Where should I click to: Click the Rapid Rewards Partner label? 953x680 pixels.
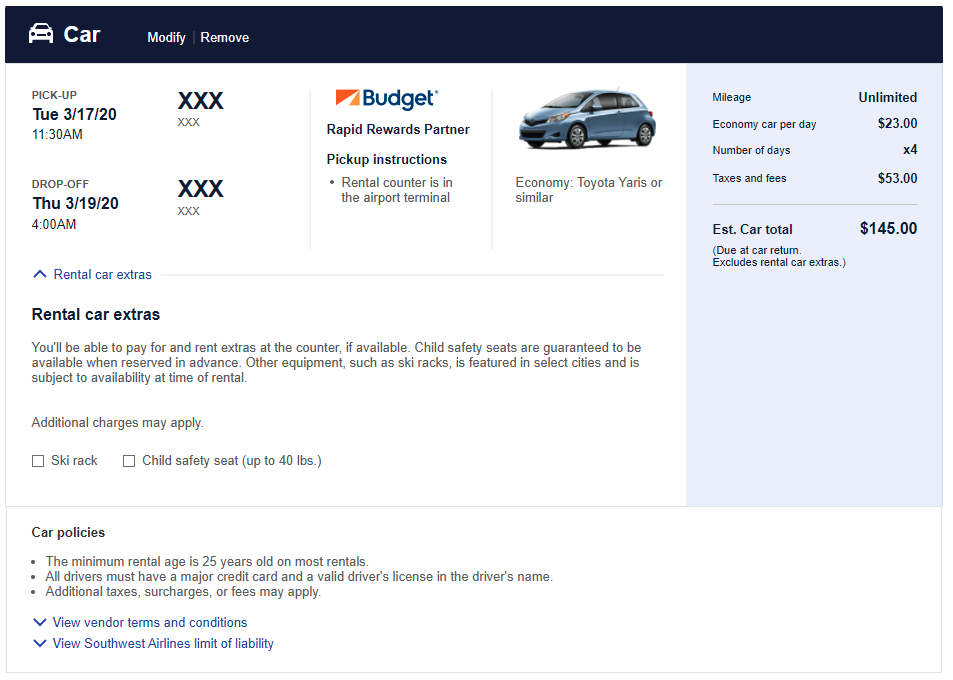tap(398, 129)
